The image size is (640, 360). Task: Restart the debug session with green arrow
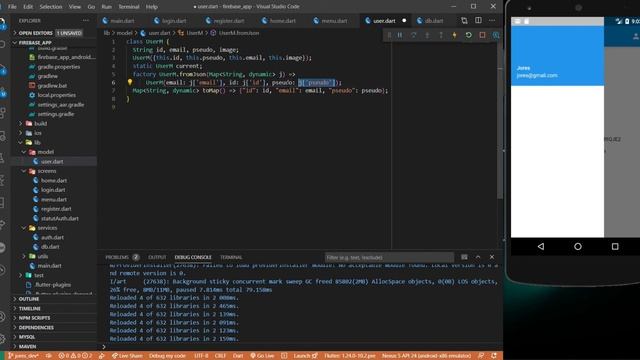tap(469, 35)
